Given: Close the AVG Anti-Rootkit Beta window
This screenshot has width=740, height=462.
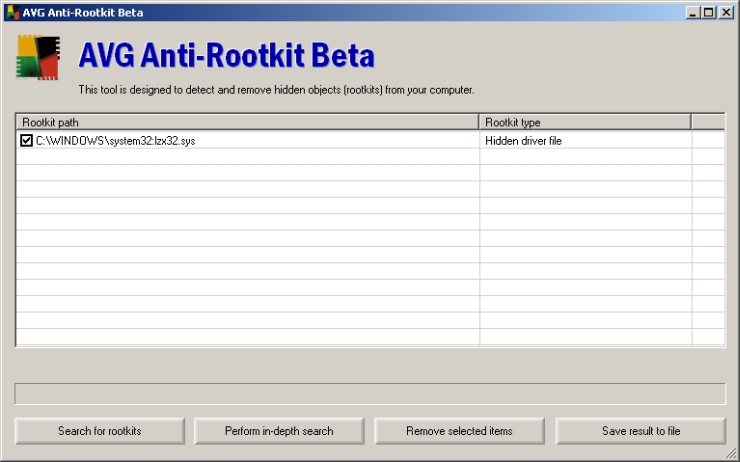Looking at the screenshot, I should pyautogui.click(x=725, y=12).
